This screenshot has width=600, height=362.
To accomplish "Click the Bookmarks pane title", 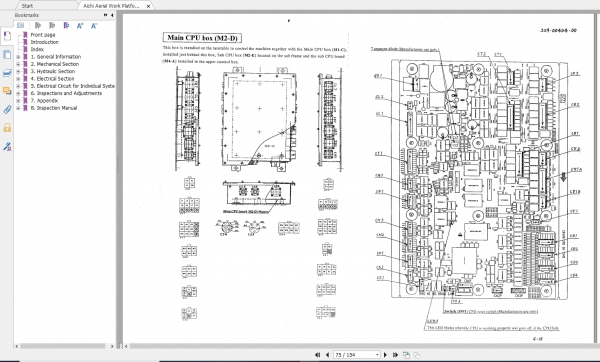I will pos(27,15).
